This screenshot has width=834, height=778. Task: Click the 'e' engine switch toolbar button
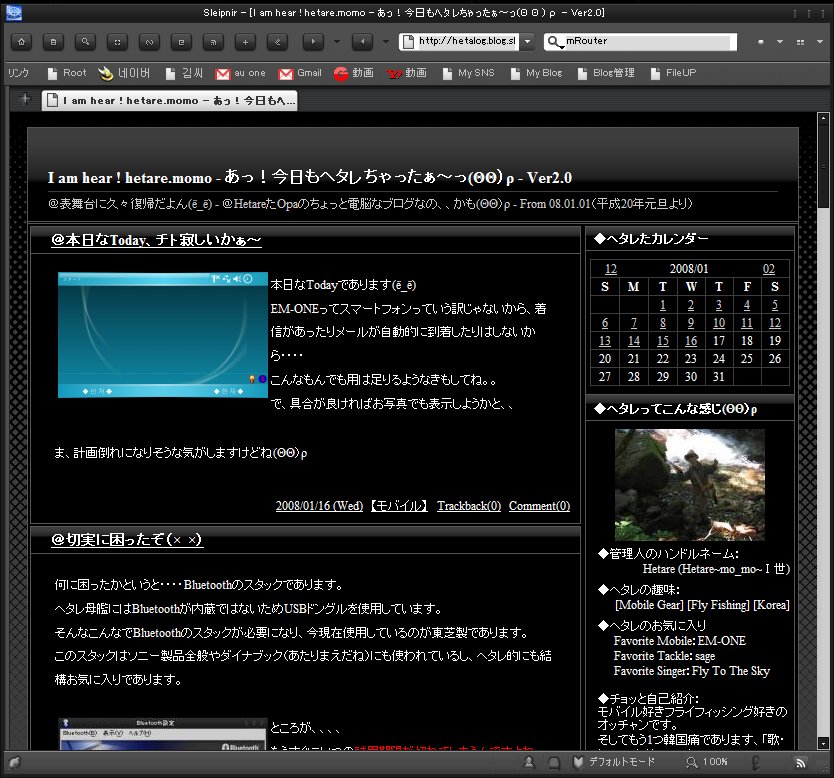point(181,41)
